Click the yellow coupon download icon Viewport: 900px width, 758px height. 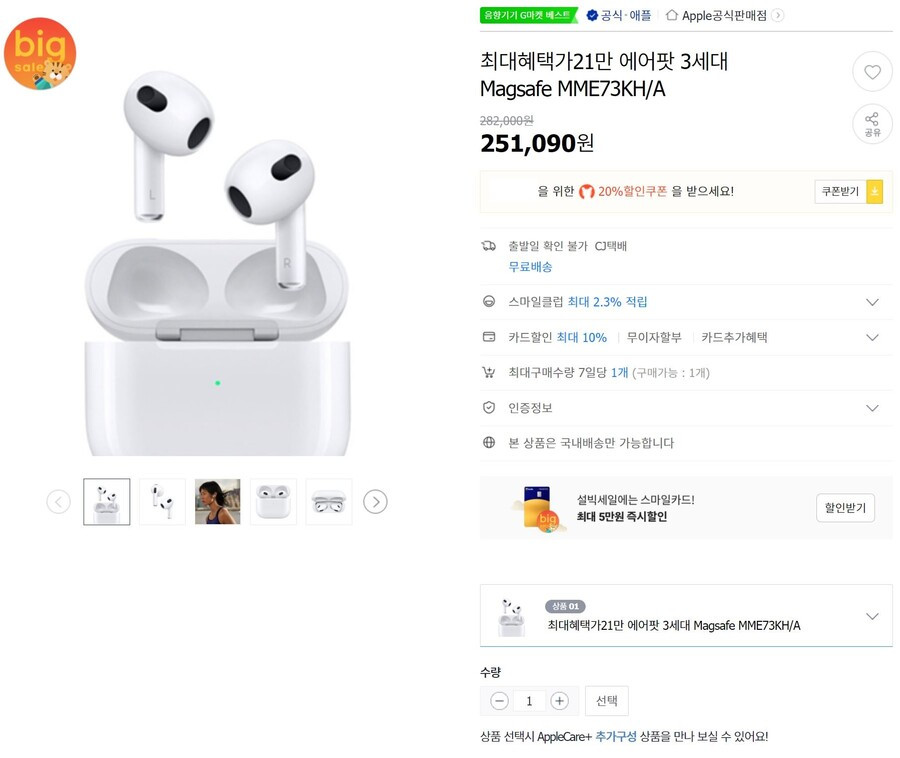pyautogui.click(x=875, y=192)
